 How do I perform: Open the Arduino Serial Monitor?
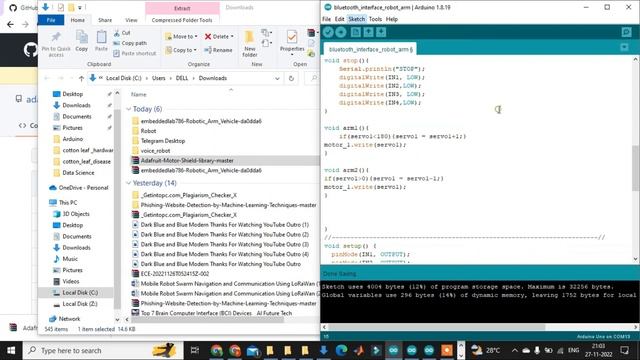click(x=627, y=32)
